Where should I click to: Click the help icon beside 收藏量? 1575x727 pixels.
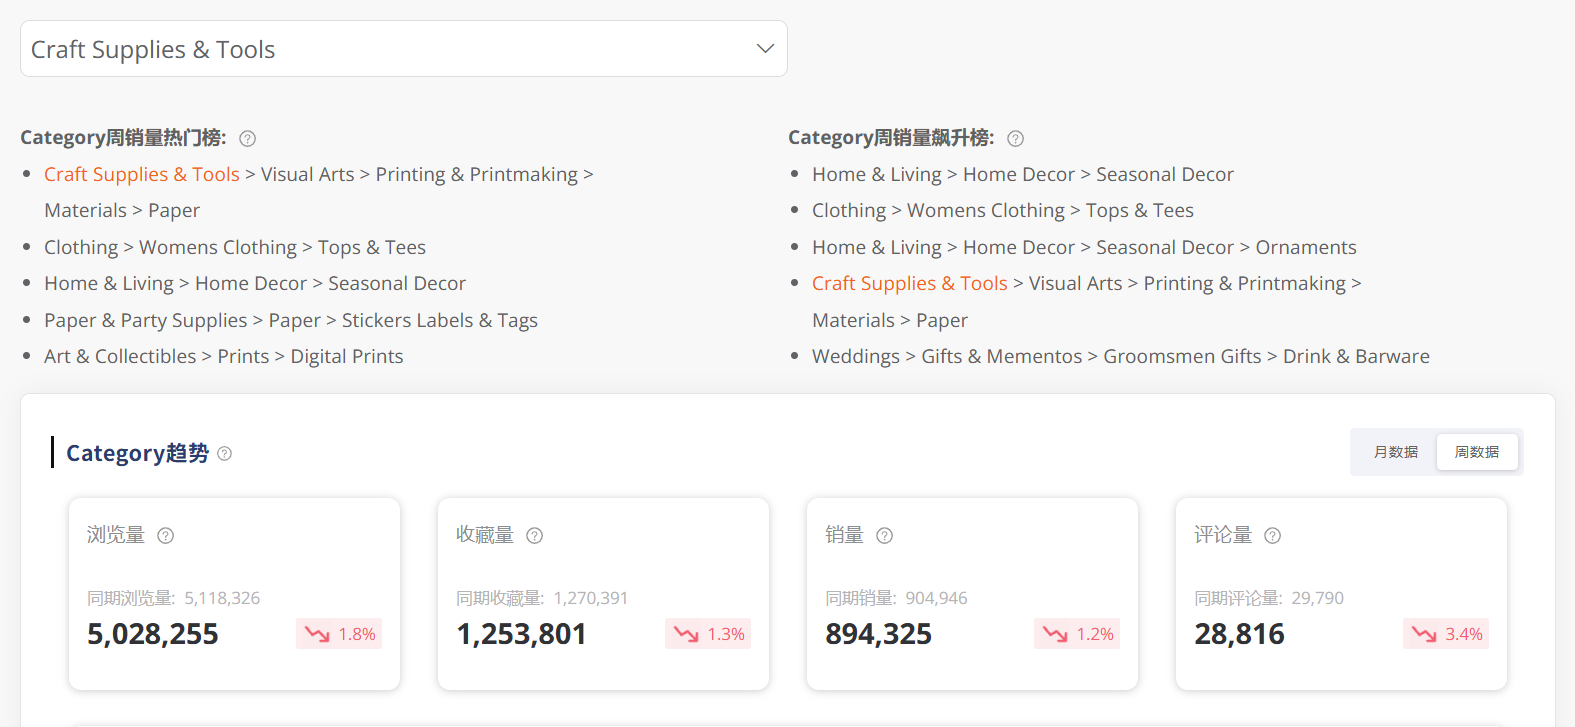pos(535,536)
